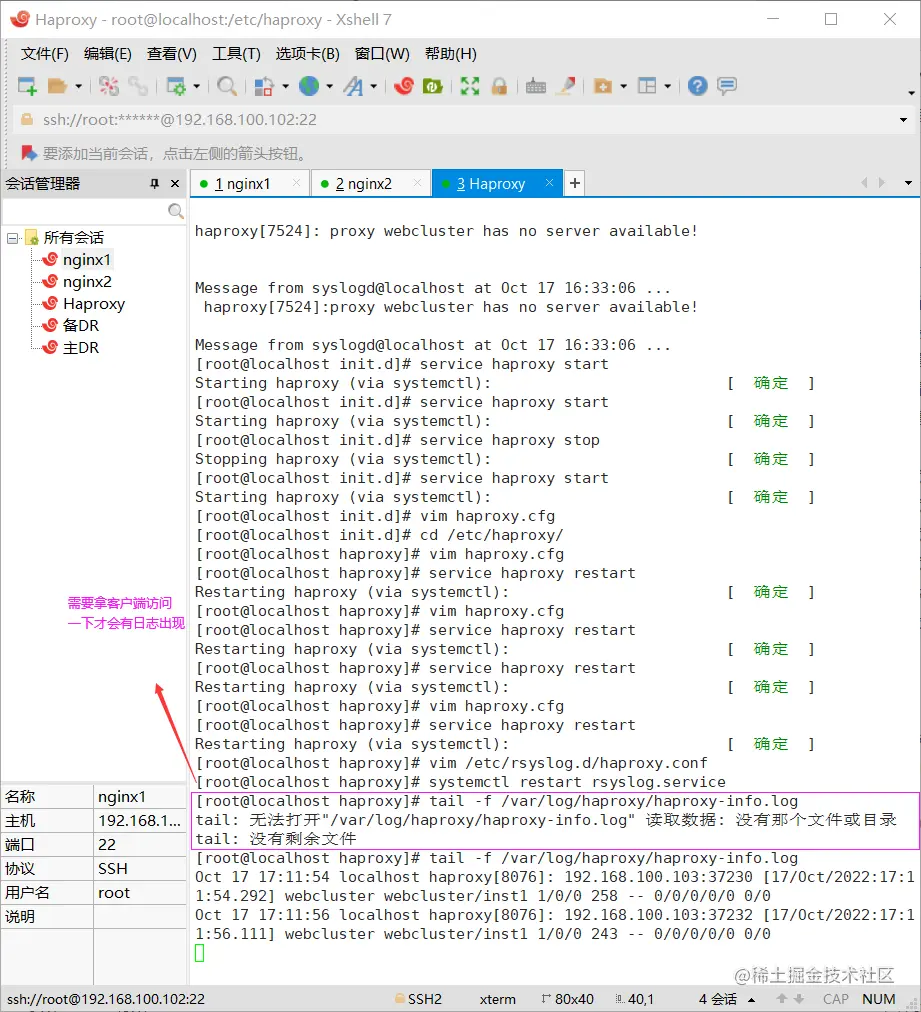Click the folder with plus toolbar icon
The height and width of the screenshot is (1012, 921).
(x=602, y=86)
